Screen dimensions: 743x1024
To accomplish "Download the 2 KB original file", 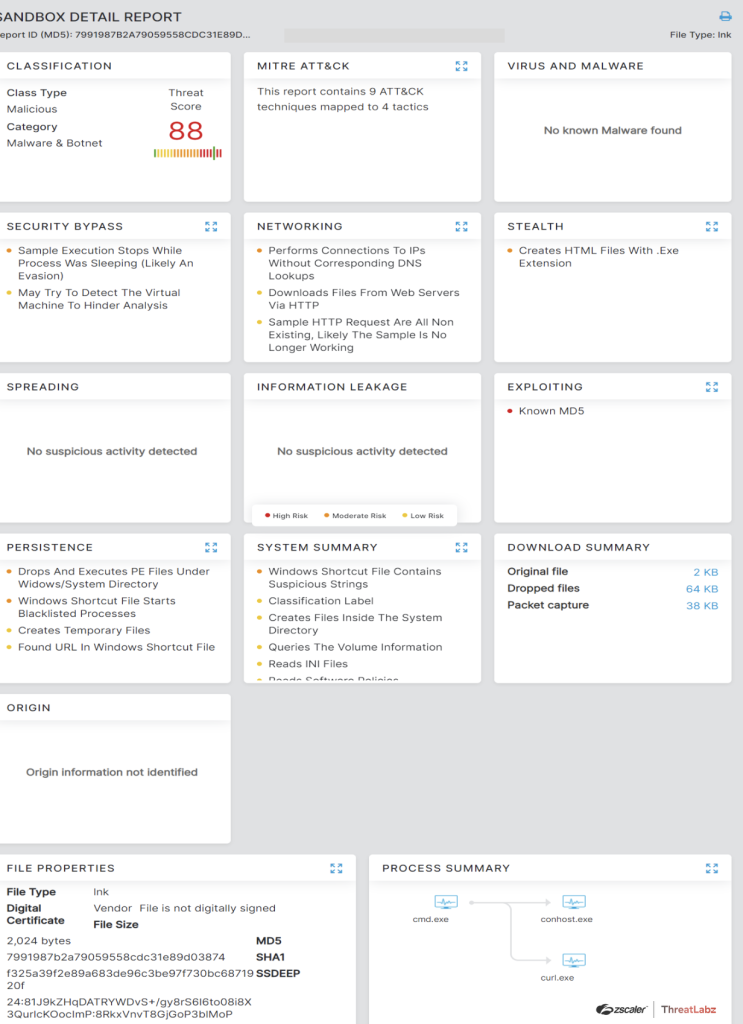I will (705, 572).
